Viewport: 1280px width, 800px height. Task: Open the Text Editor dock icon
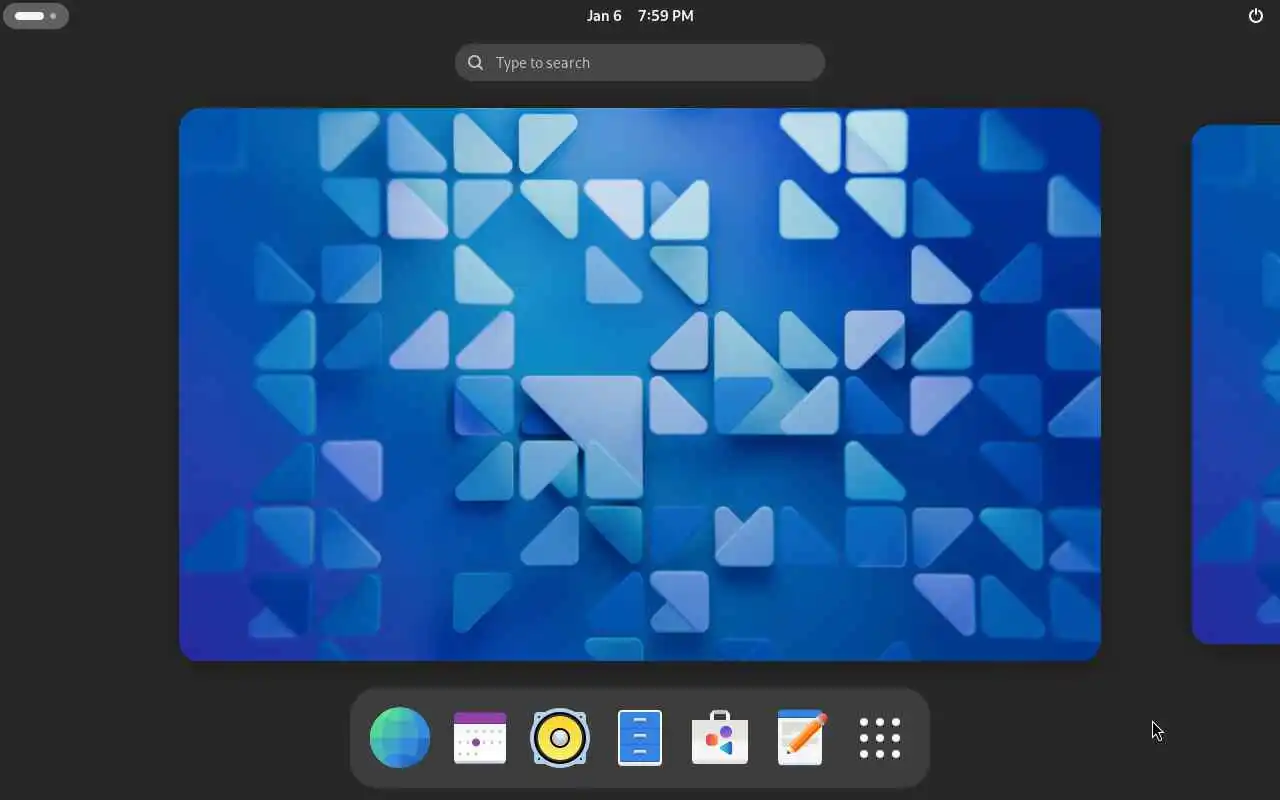(x=801, y=738)
